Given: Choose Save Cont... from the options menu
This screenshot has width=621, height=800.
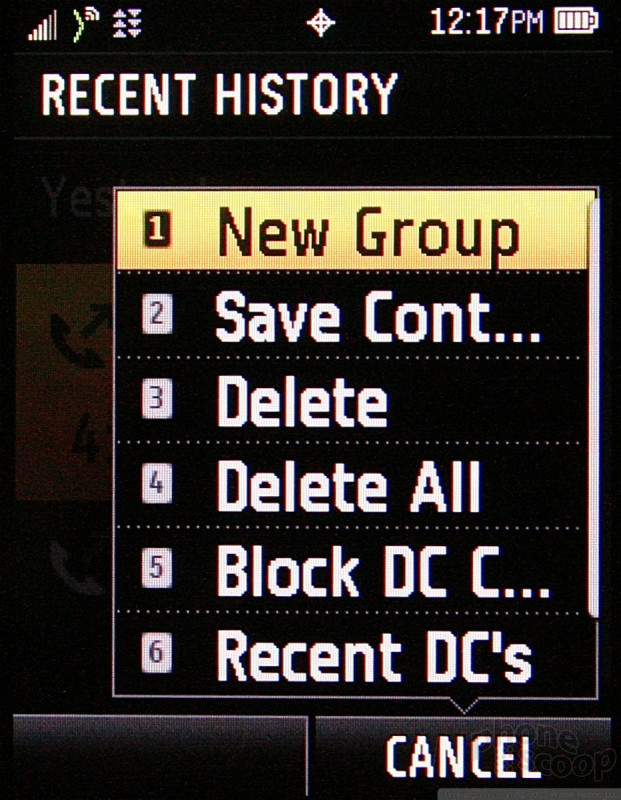Looking at the screenshot, I should click(352, 315).
